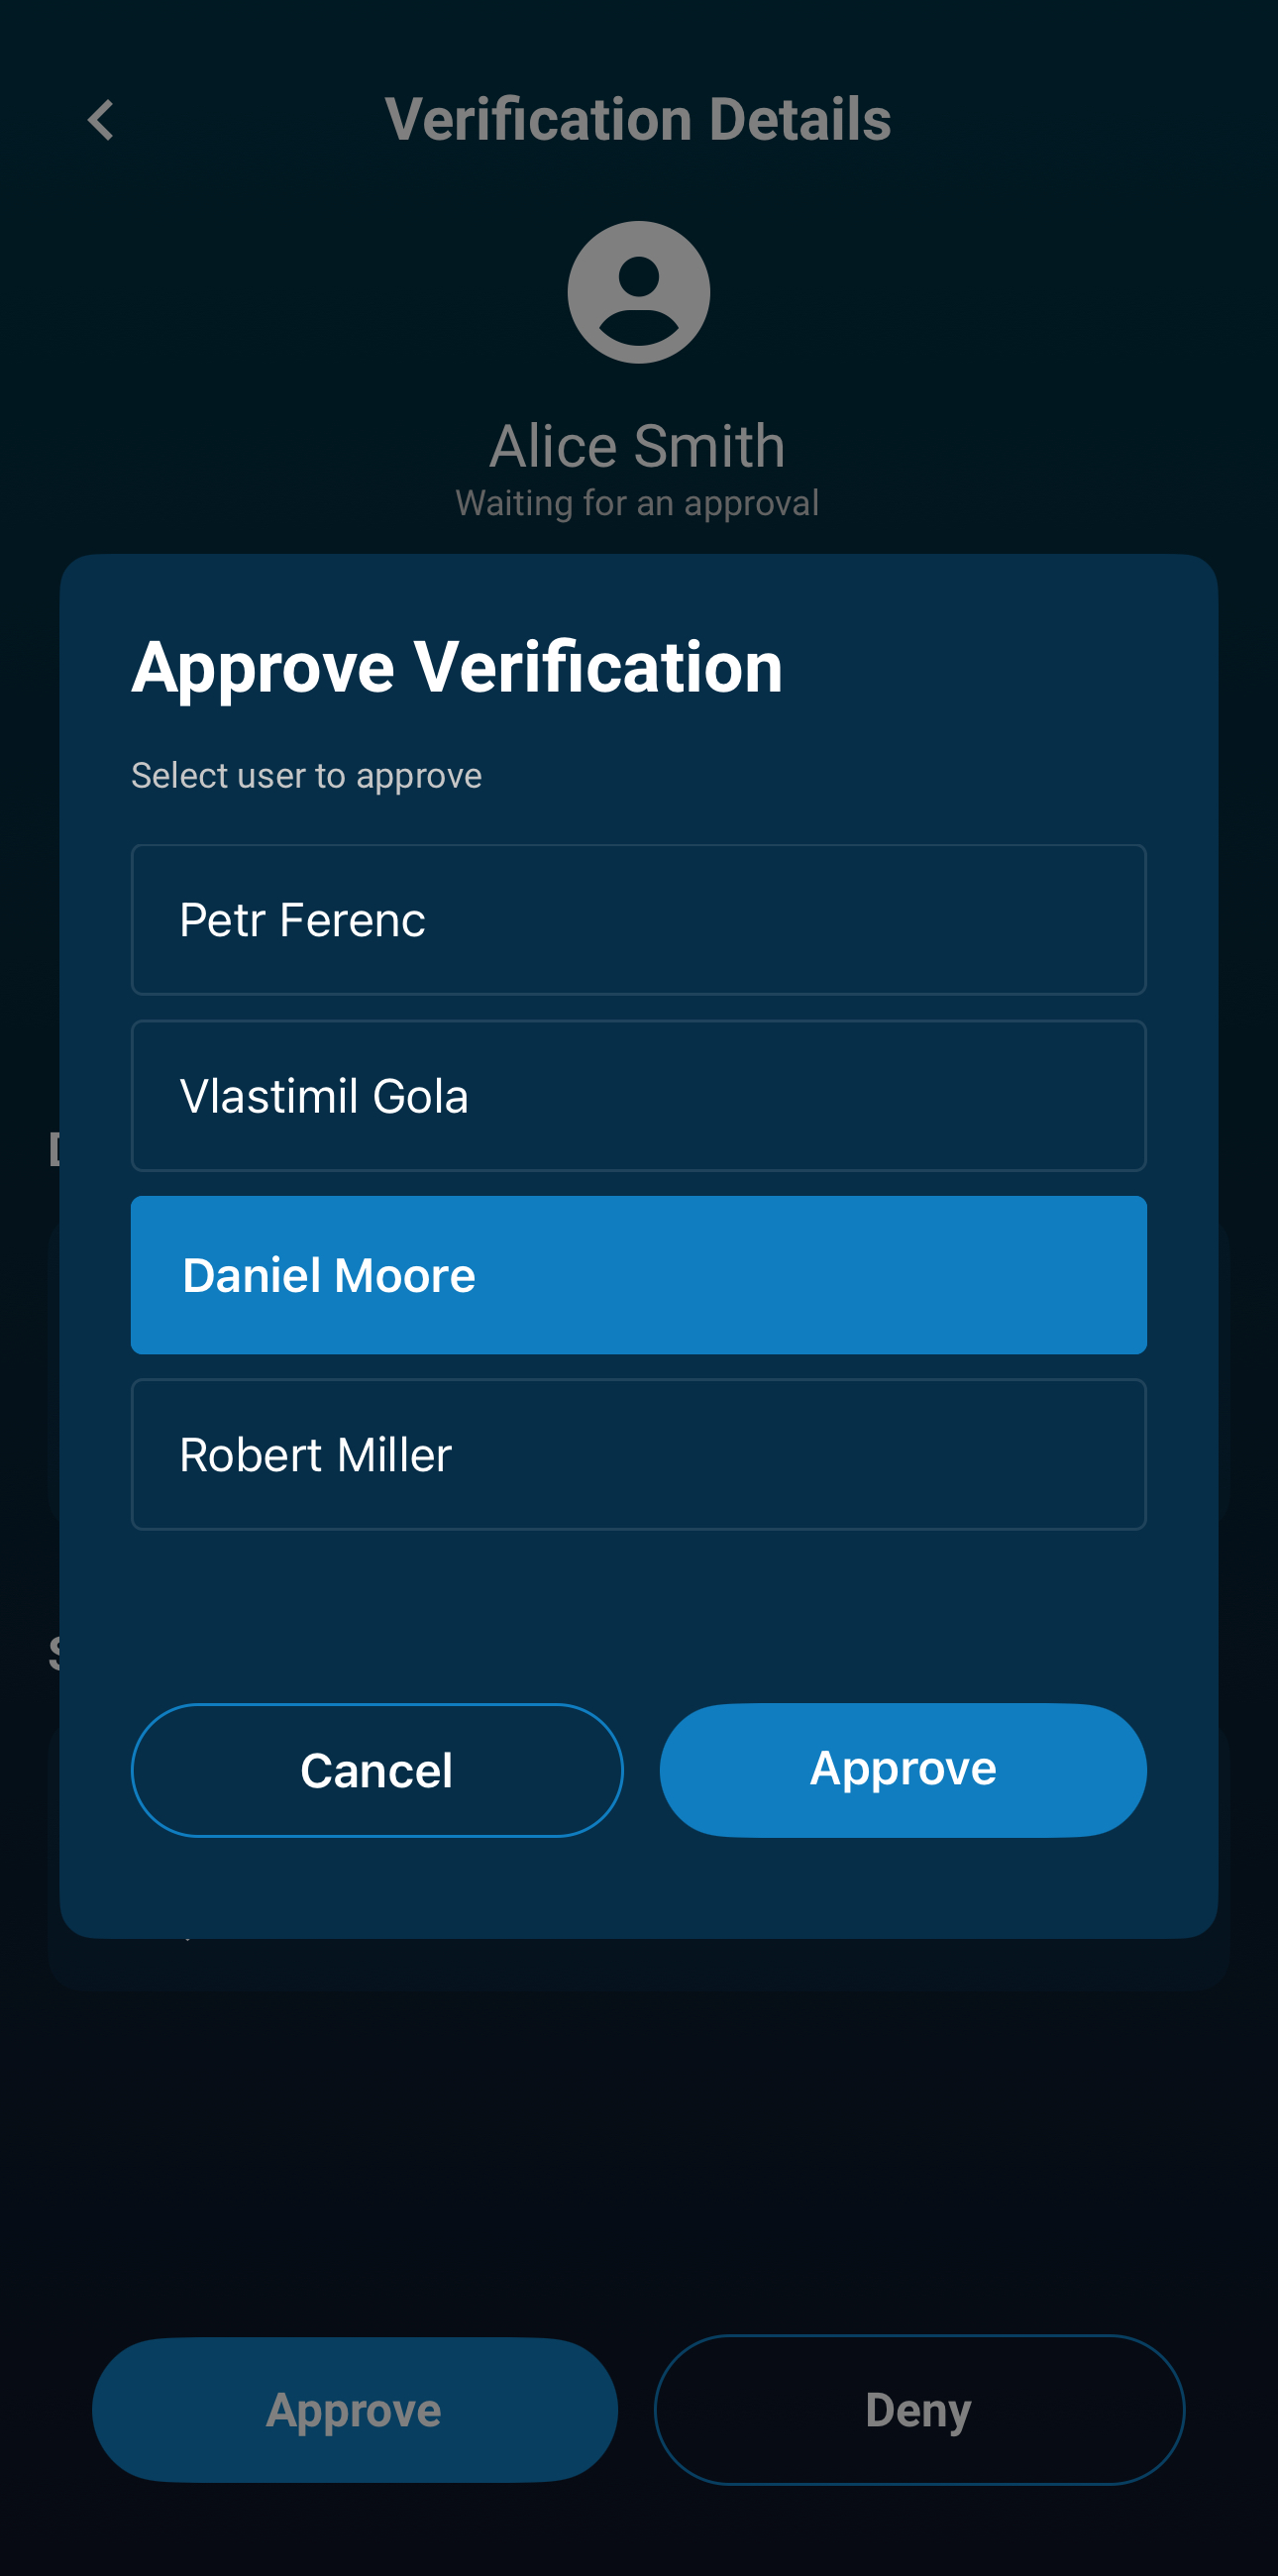Select the highlighted Daniel Moore option
The width and height of the screenshot is (1278, 2576).
pyautogui.click(x=638, y=1275)
